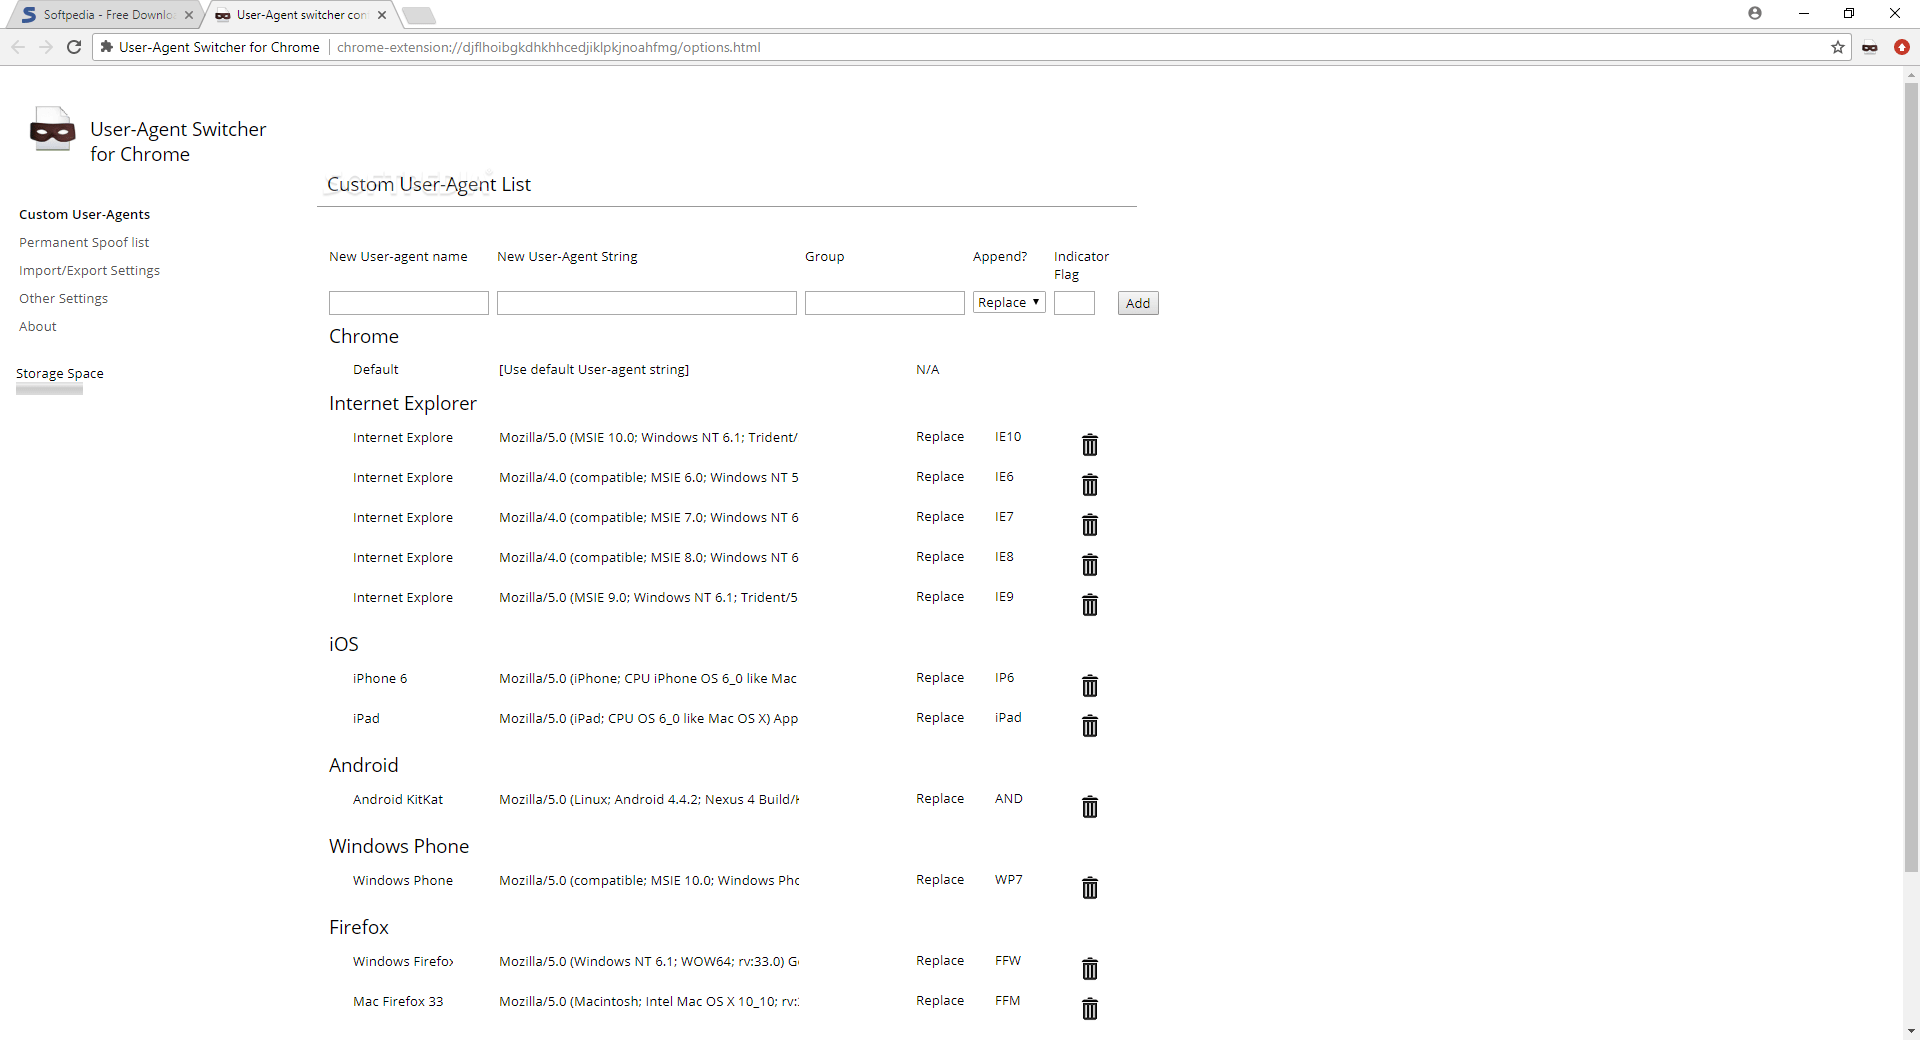1920x1040 pixels.
Task: Click the scrollbar up arrow
Action: click(x=1912, y=74)
